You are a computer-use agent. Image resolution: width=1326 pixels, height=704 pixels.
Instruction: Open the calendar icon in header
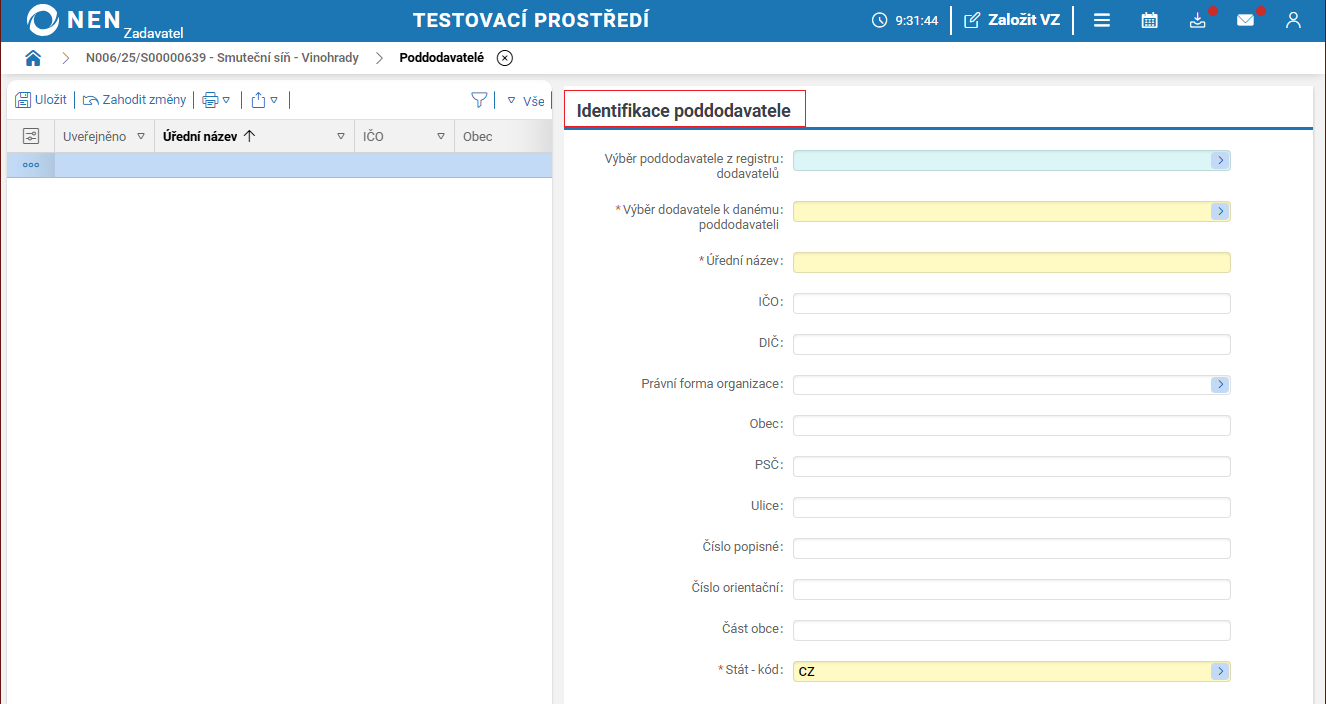click(1149, 20)
